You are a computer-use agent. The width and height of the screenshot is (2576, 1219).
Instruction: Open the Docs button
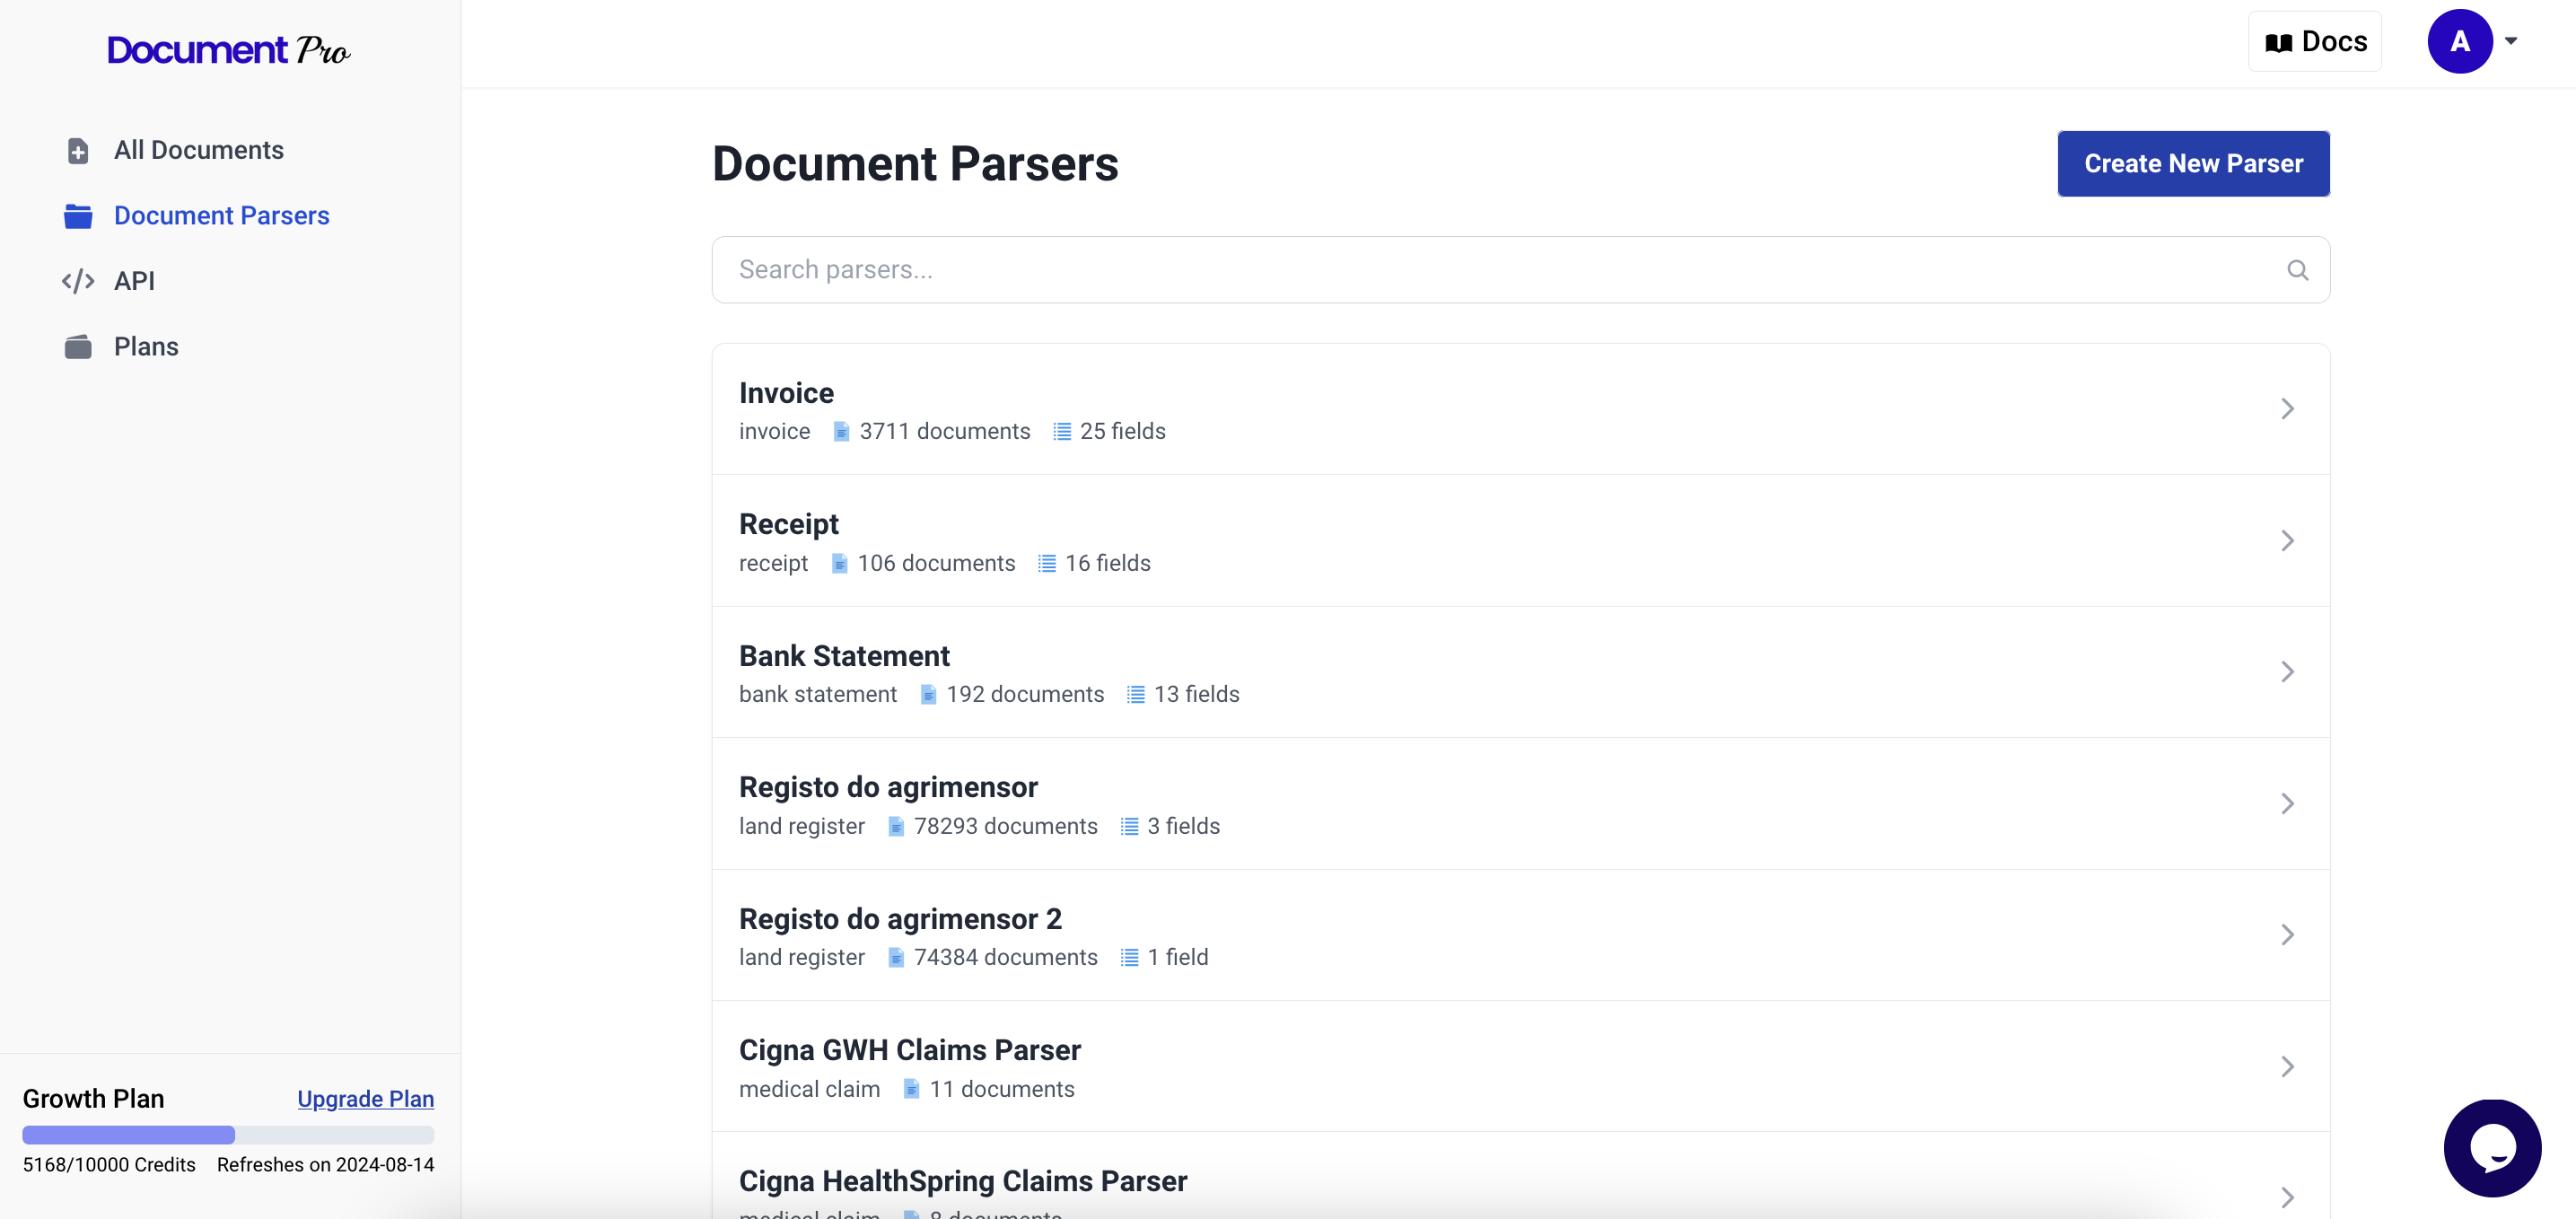pos(2314,41)
